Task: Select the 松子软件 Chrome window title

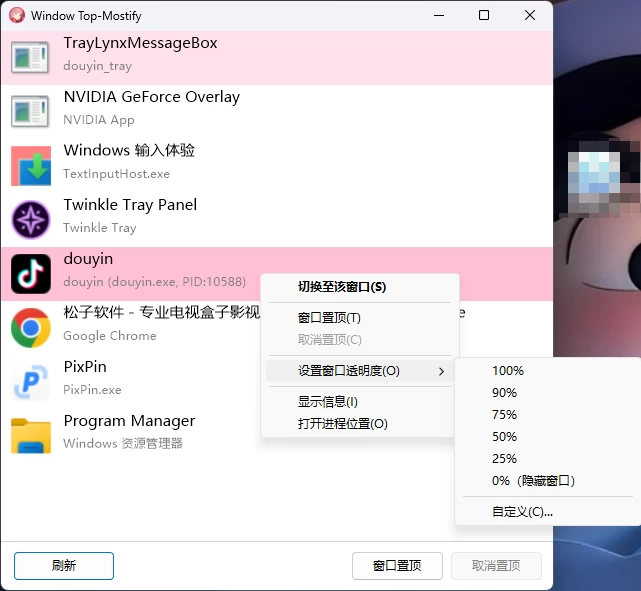Action: point(161,313)
